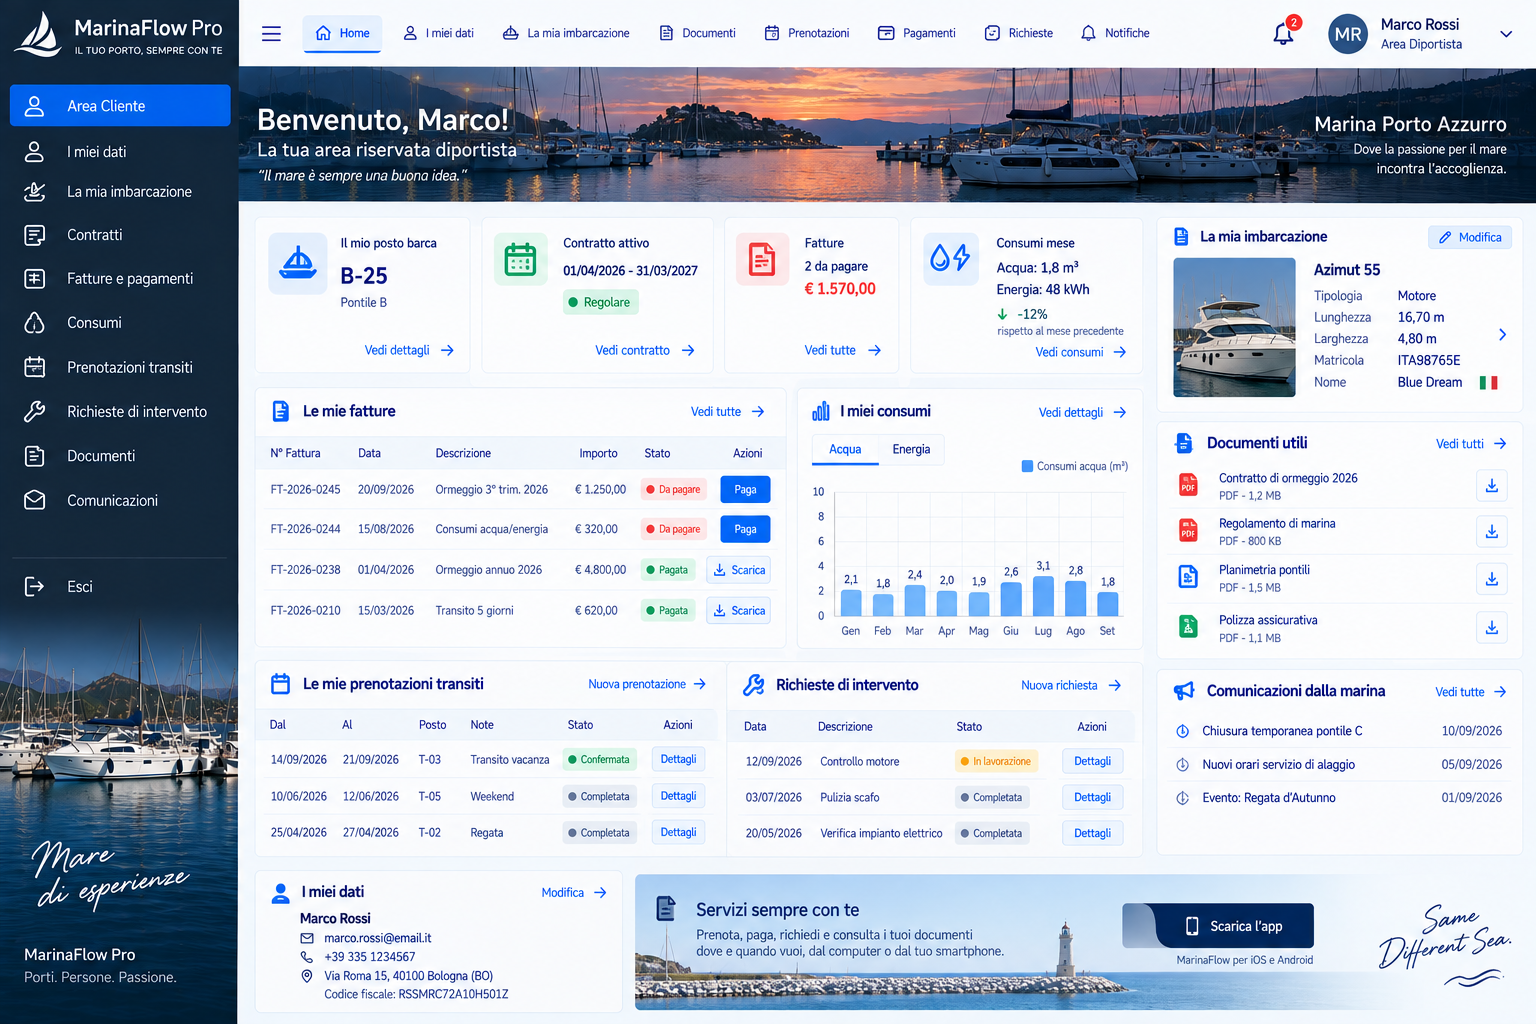Click Modifica link in I miei dati card

tap(574, 892)
